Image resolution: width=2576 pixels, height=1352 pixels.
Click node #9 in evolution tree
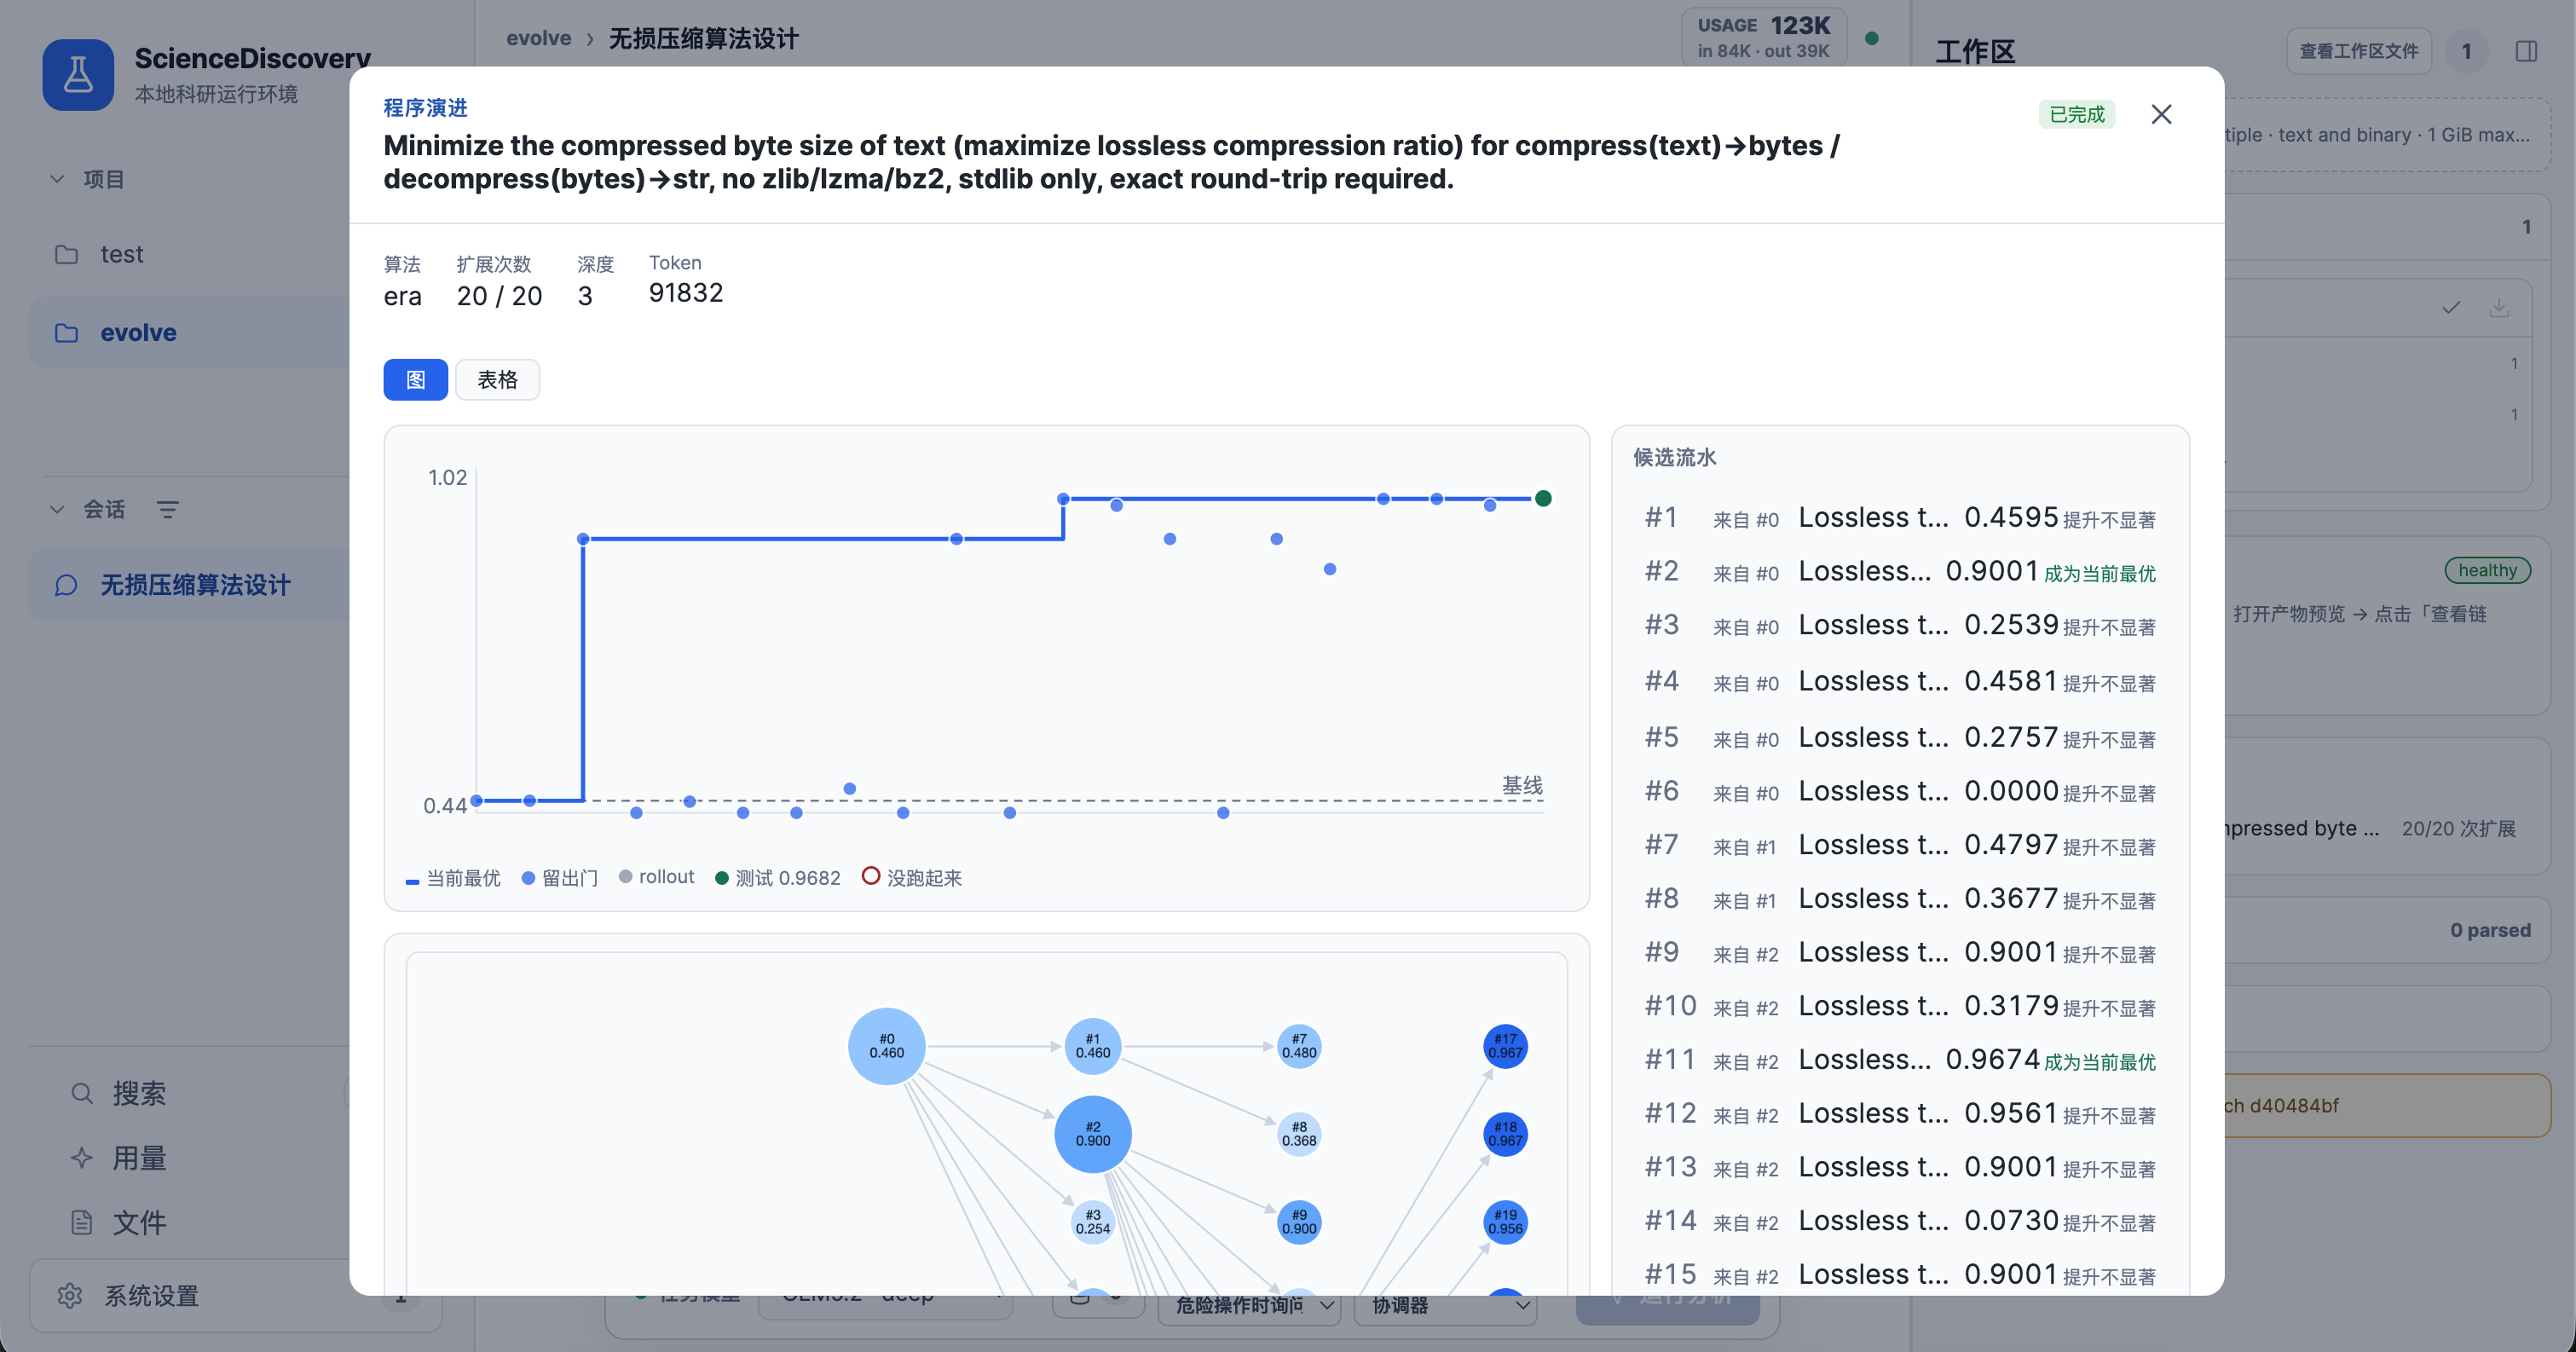pos(1299,1222)
